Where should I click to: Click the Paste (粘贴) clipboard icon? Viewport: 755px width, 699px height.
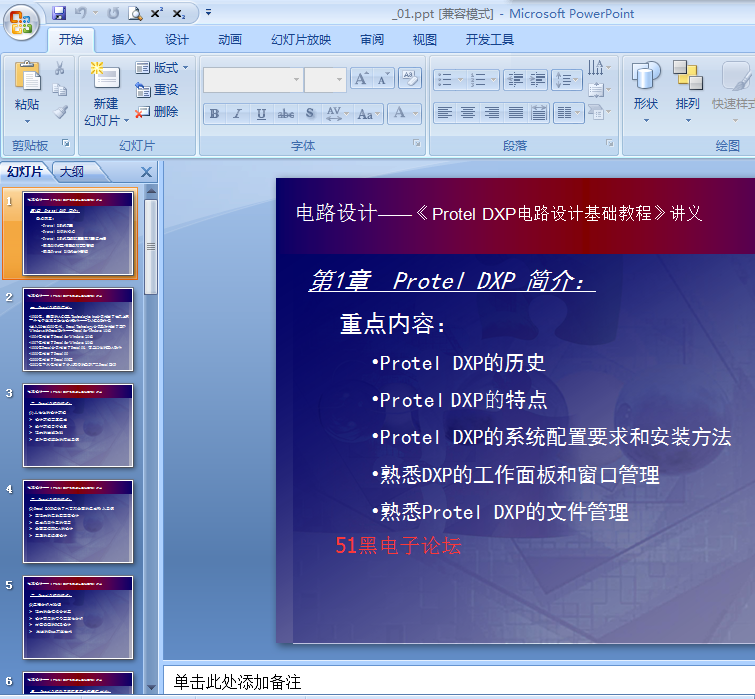[27, 76]
